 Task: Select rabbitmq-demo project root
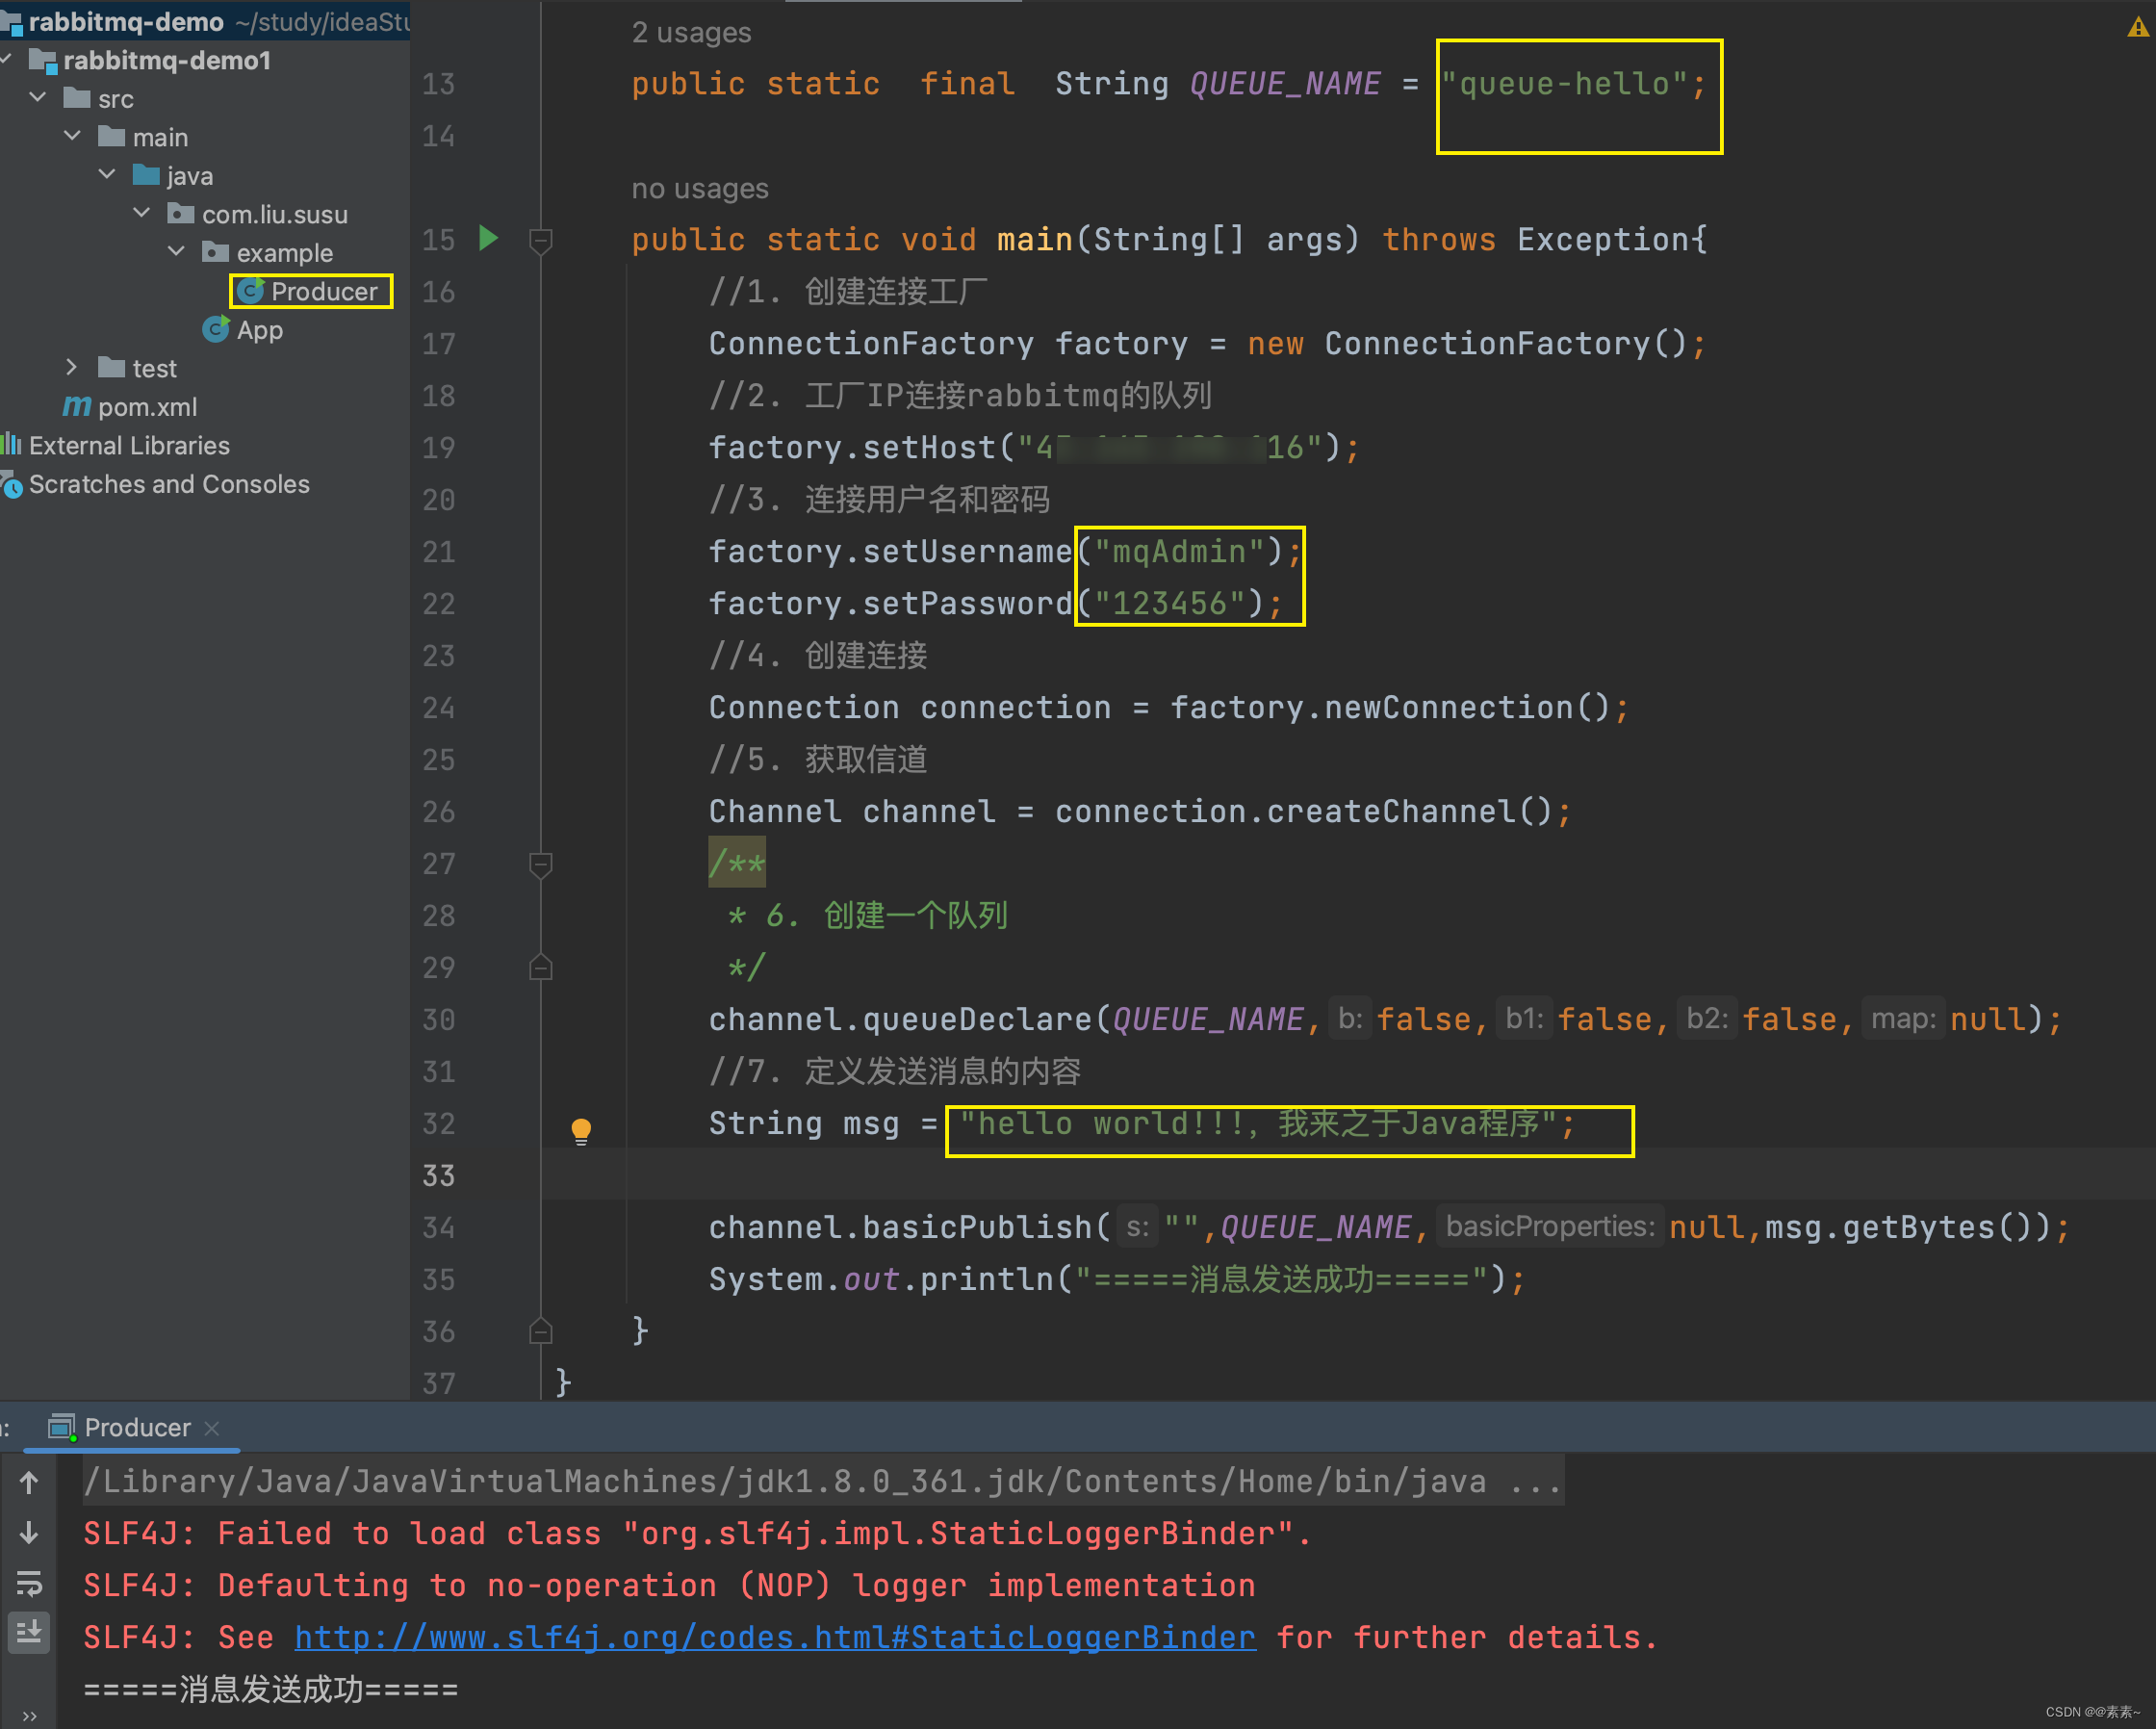point(126,21)
